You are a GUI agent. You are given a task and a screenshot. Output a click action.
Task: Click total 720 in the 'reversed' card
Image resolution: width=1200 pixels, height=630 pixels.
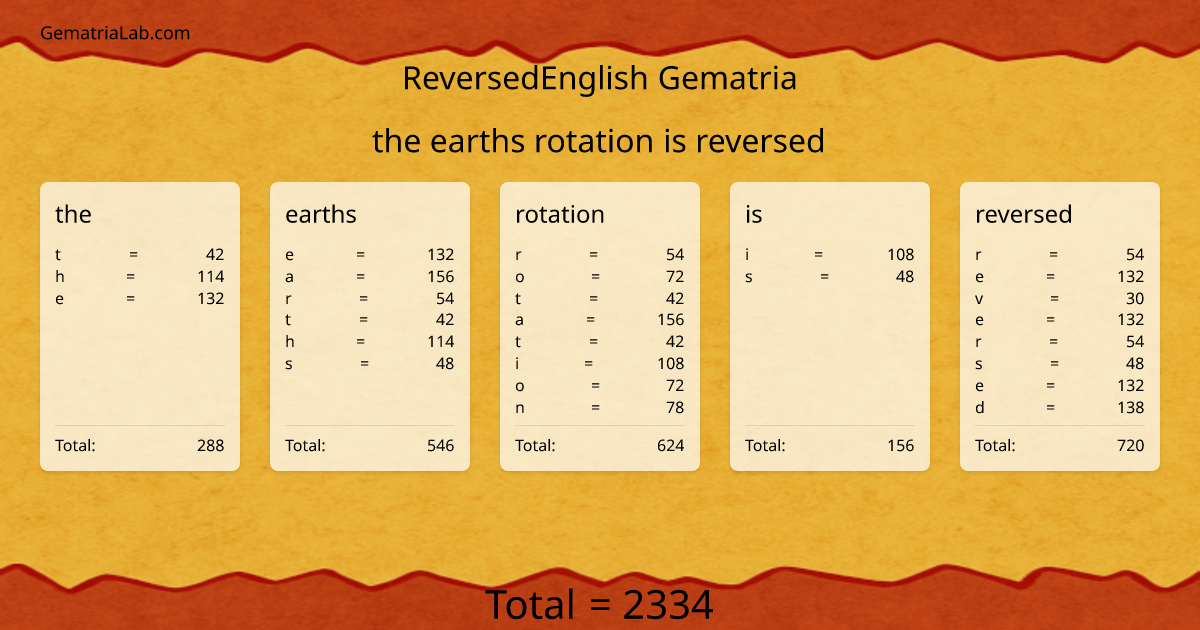1131,446
